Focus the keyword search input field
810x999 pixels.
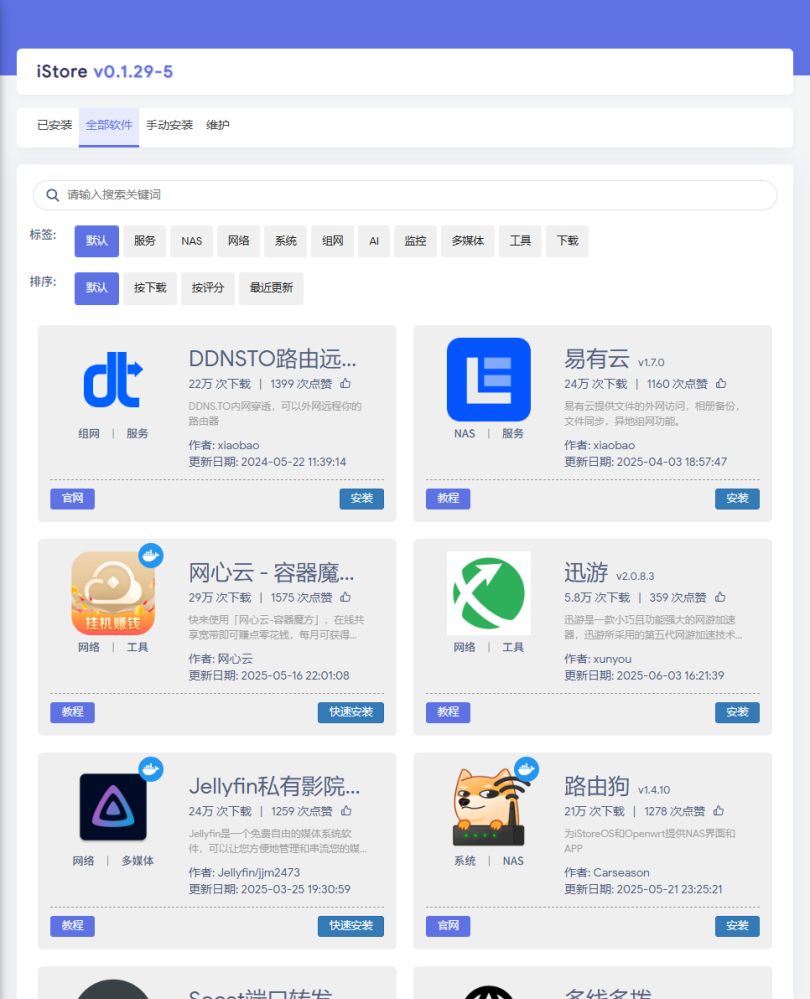click(x=410, y=195)
